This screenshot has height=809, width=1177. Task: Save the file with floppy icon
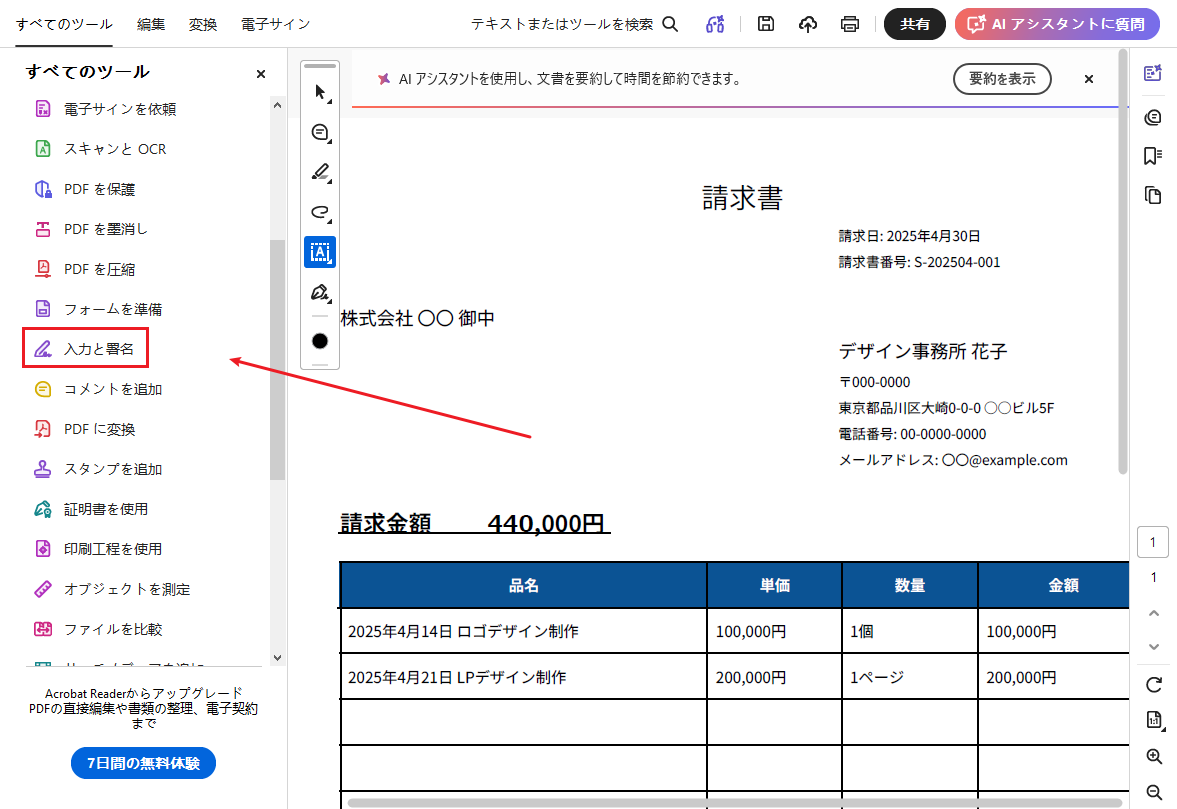(x=766, y=24)
